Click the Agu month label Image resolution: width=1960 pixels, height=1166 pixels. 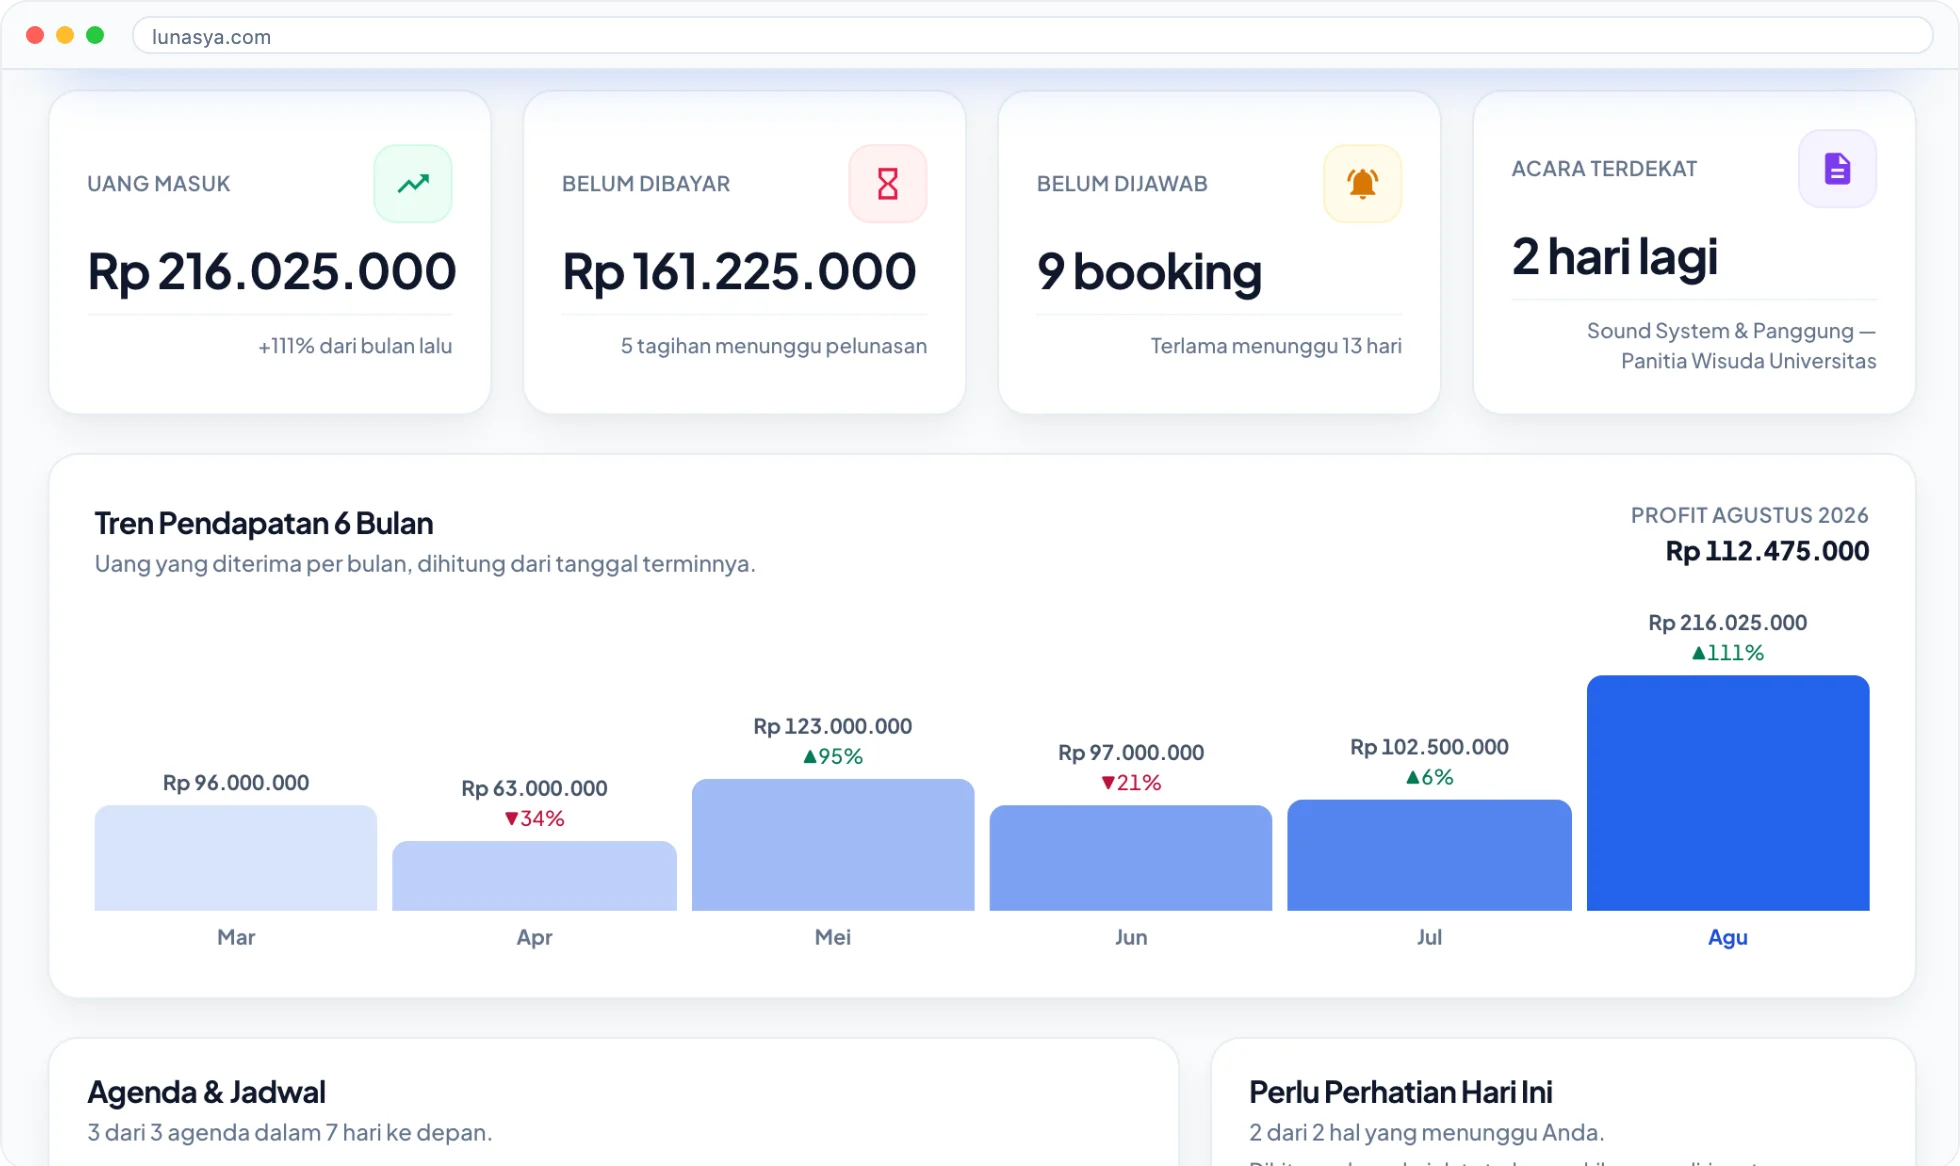(x=1727, y=937)
